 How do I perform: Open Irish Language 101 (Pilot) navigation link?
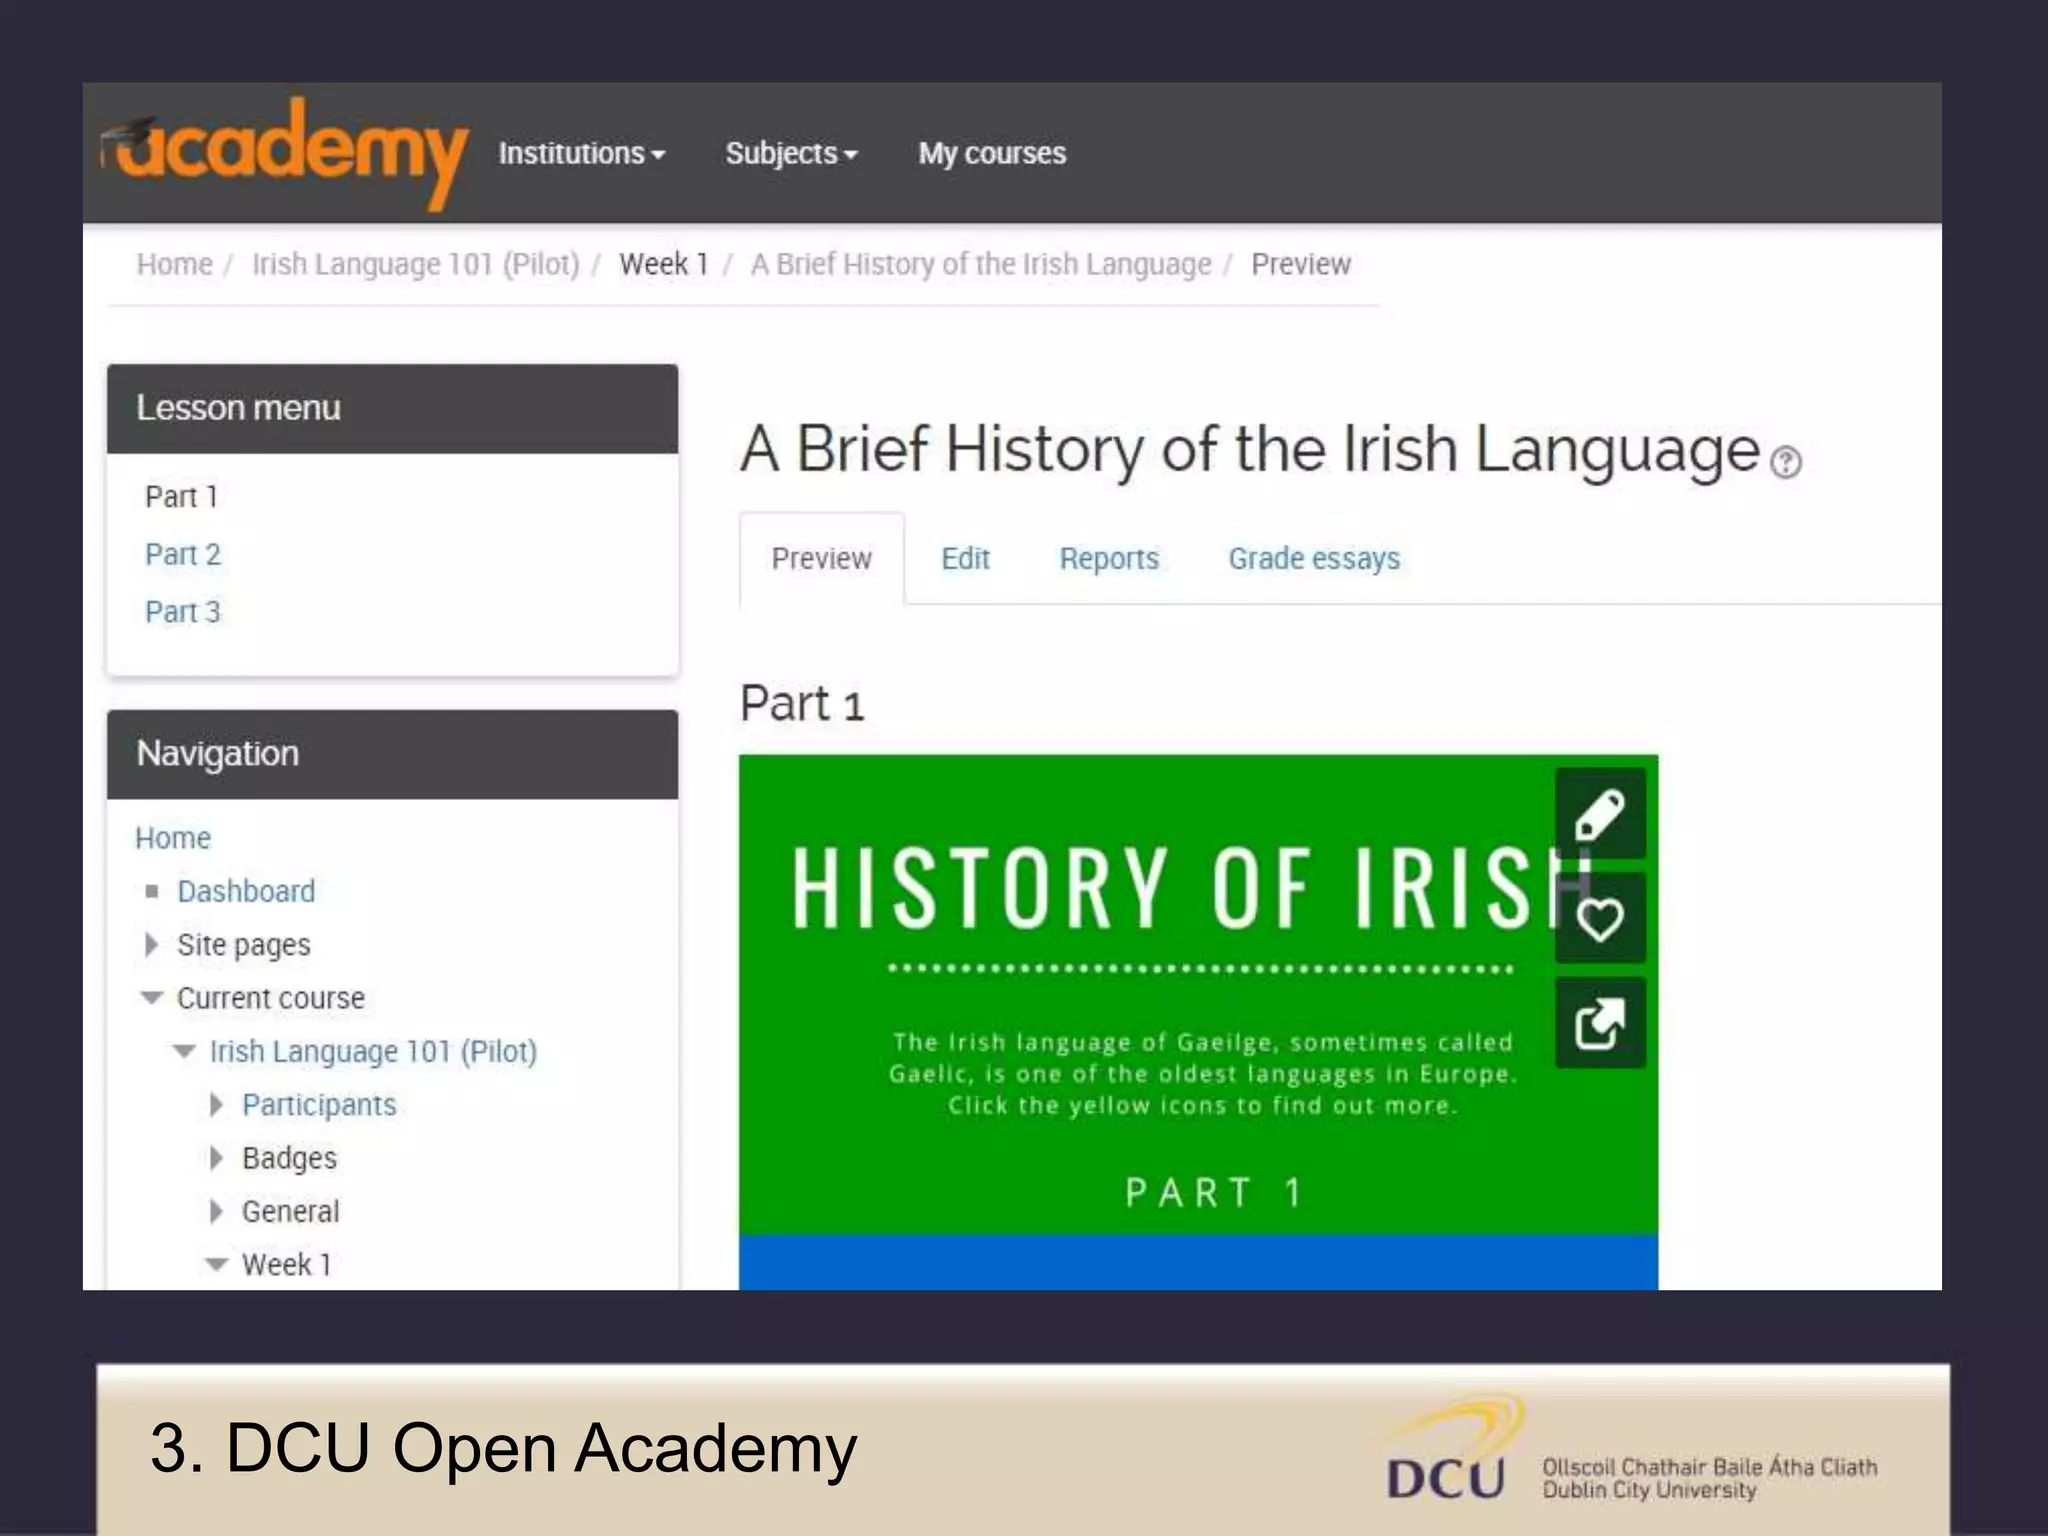(373, 1051)
